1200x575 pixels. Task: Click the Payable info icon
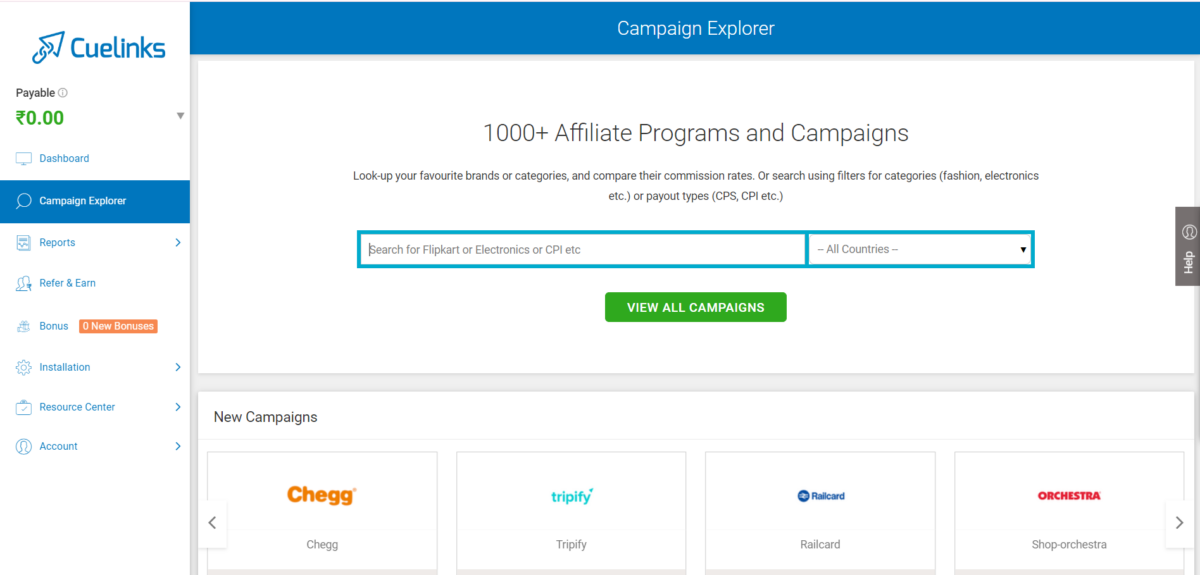tap(63, 93)
